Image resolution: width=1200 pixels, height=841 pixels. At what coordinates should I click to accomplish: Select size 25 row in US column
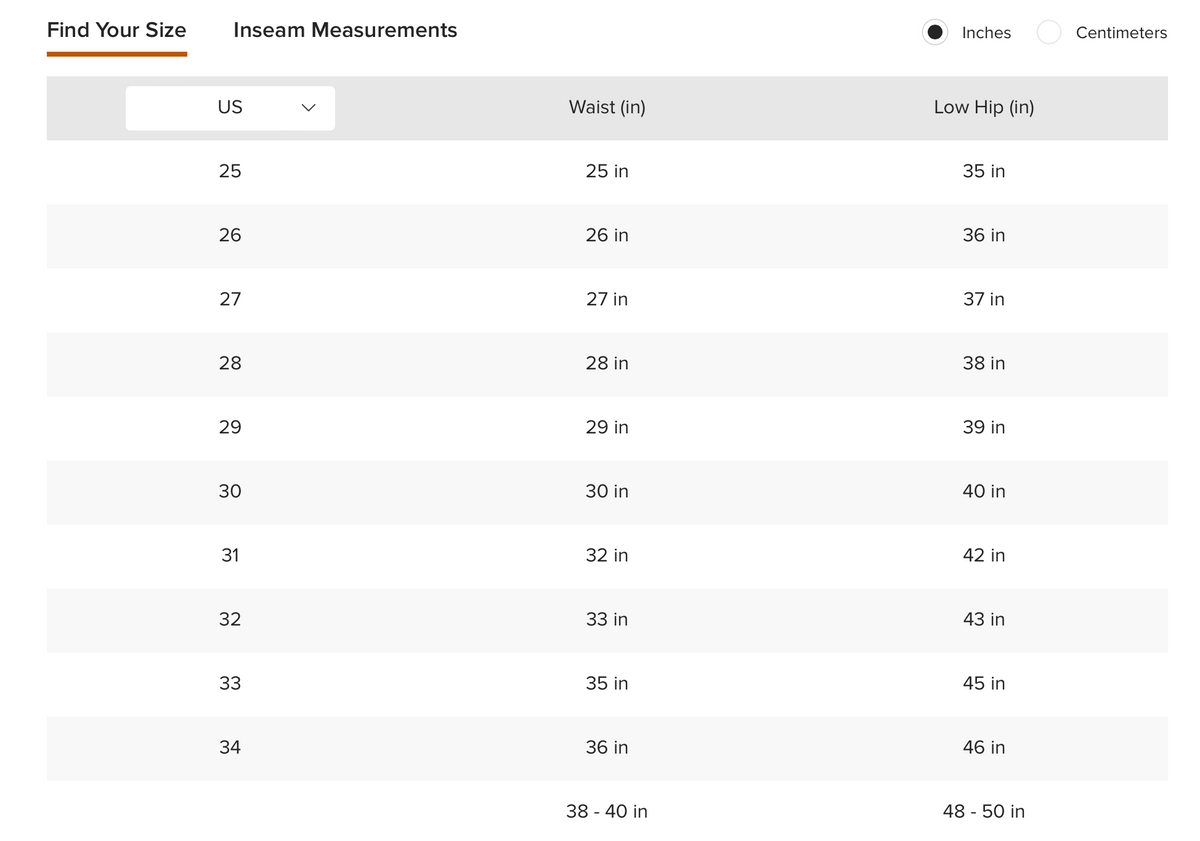(230, 171)
